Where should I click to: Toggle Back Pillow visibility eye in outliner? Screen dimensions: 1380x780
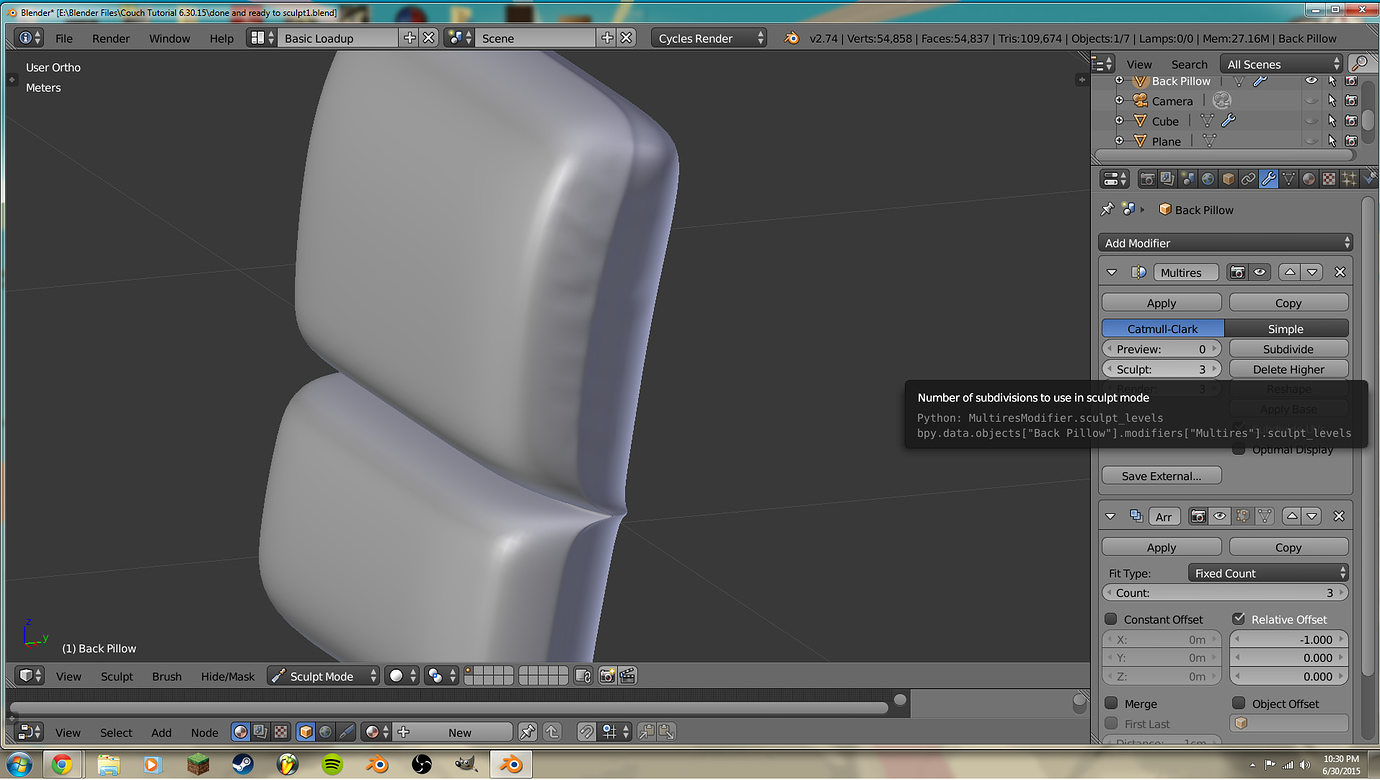pyautogui.click(x=1311, y=81)
